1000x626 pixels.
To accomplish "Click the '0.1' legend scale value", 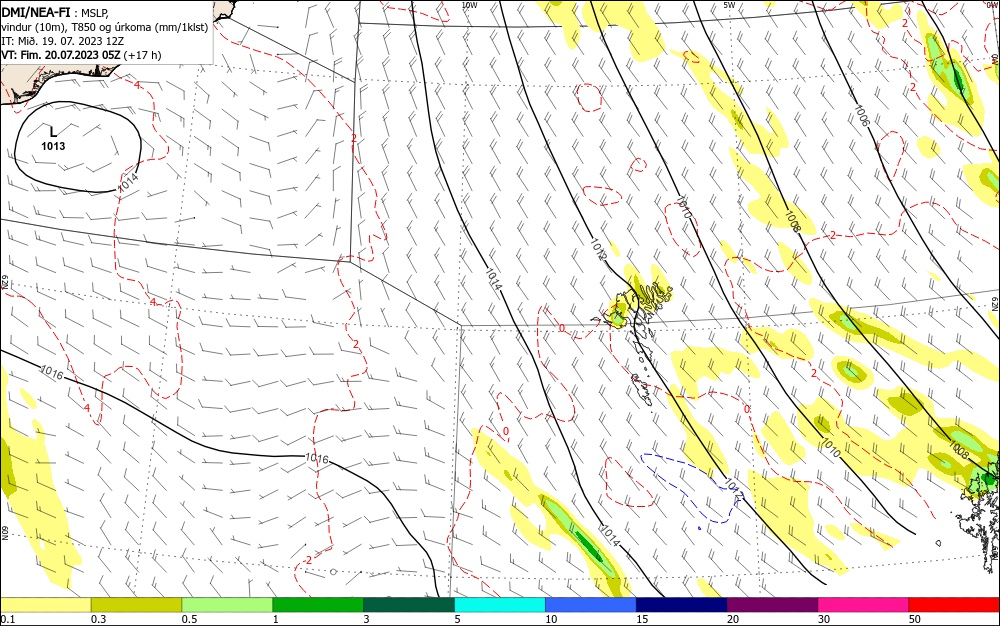I will tap(8, 619).
